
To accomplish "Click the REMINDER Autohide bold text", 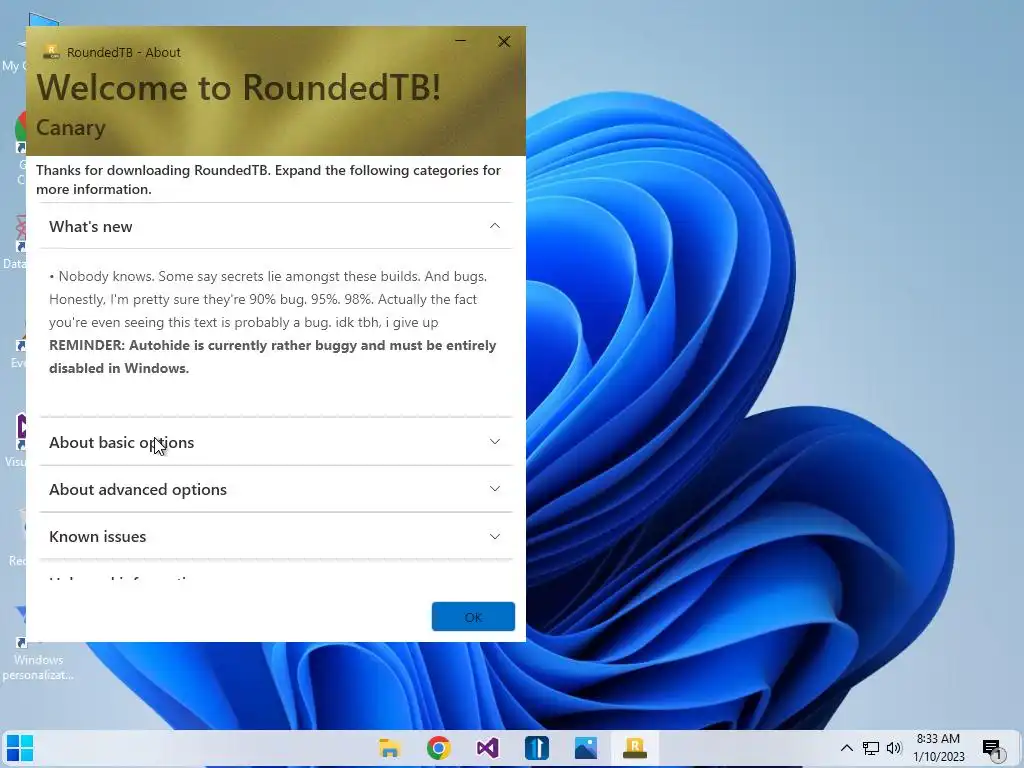I will [x=272, y=357].
